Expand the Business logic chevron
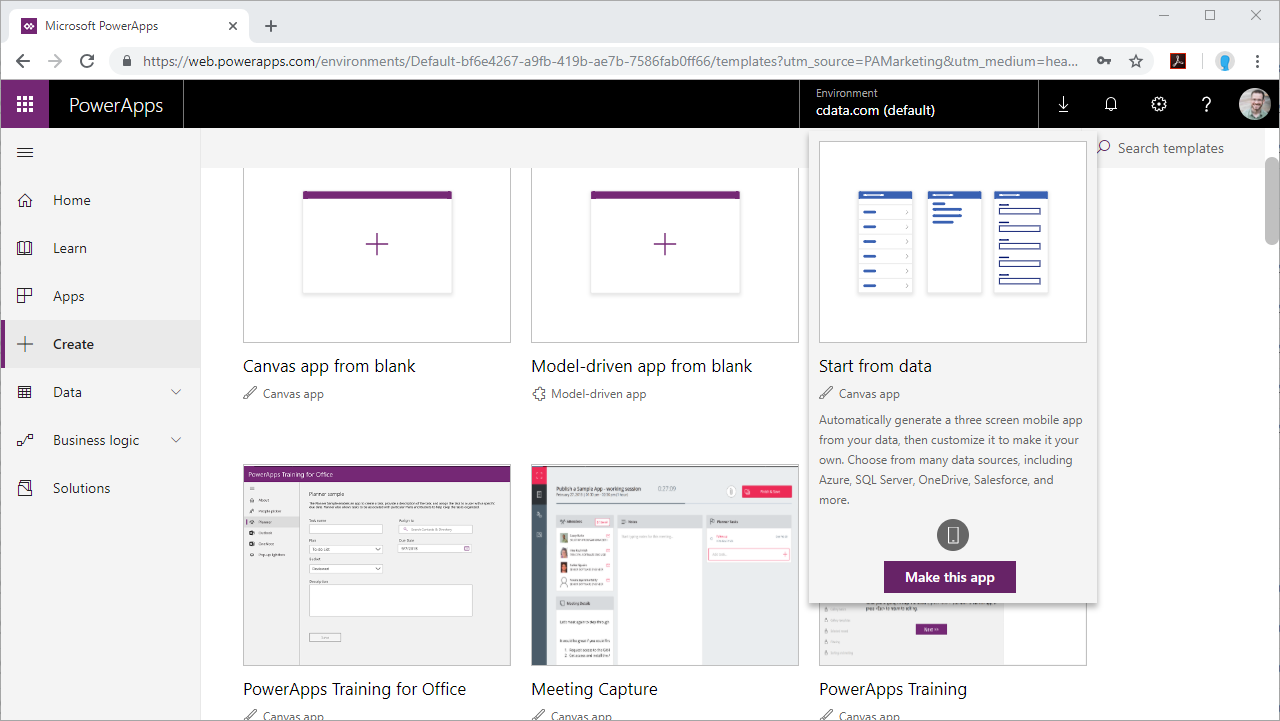The image size is (1280, 721). 176,440
